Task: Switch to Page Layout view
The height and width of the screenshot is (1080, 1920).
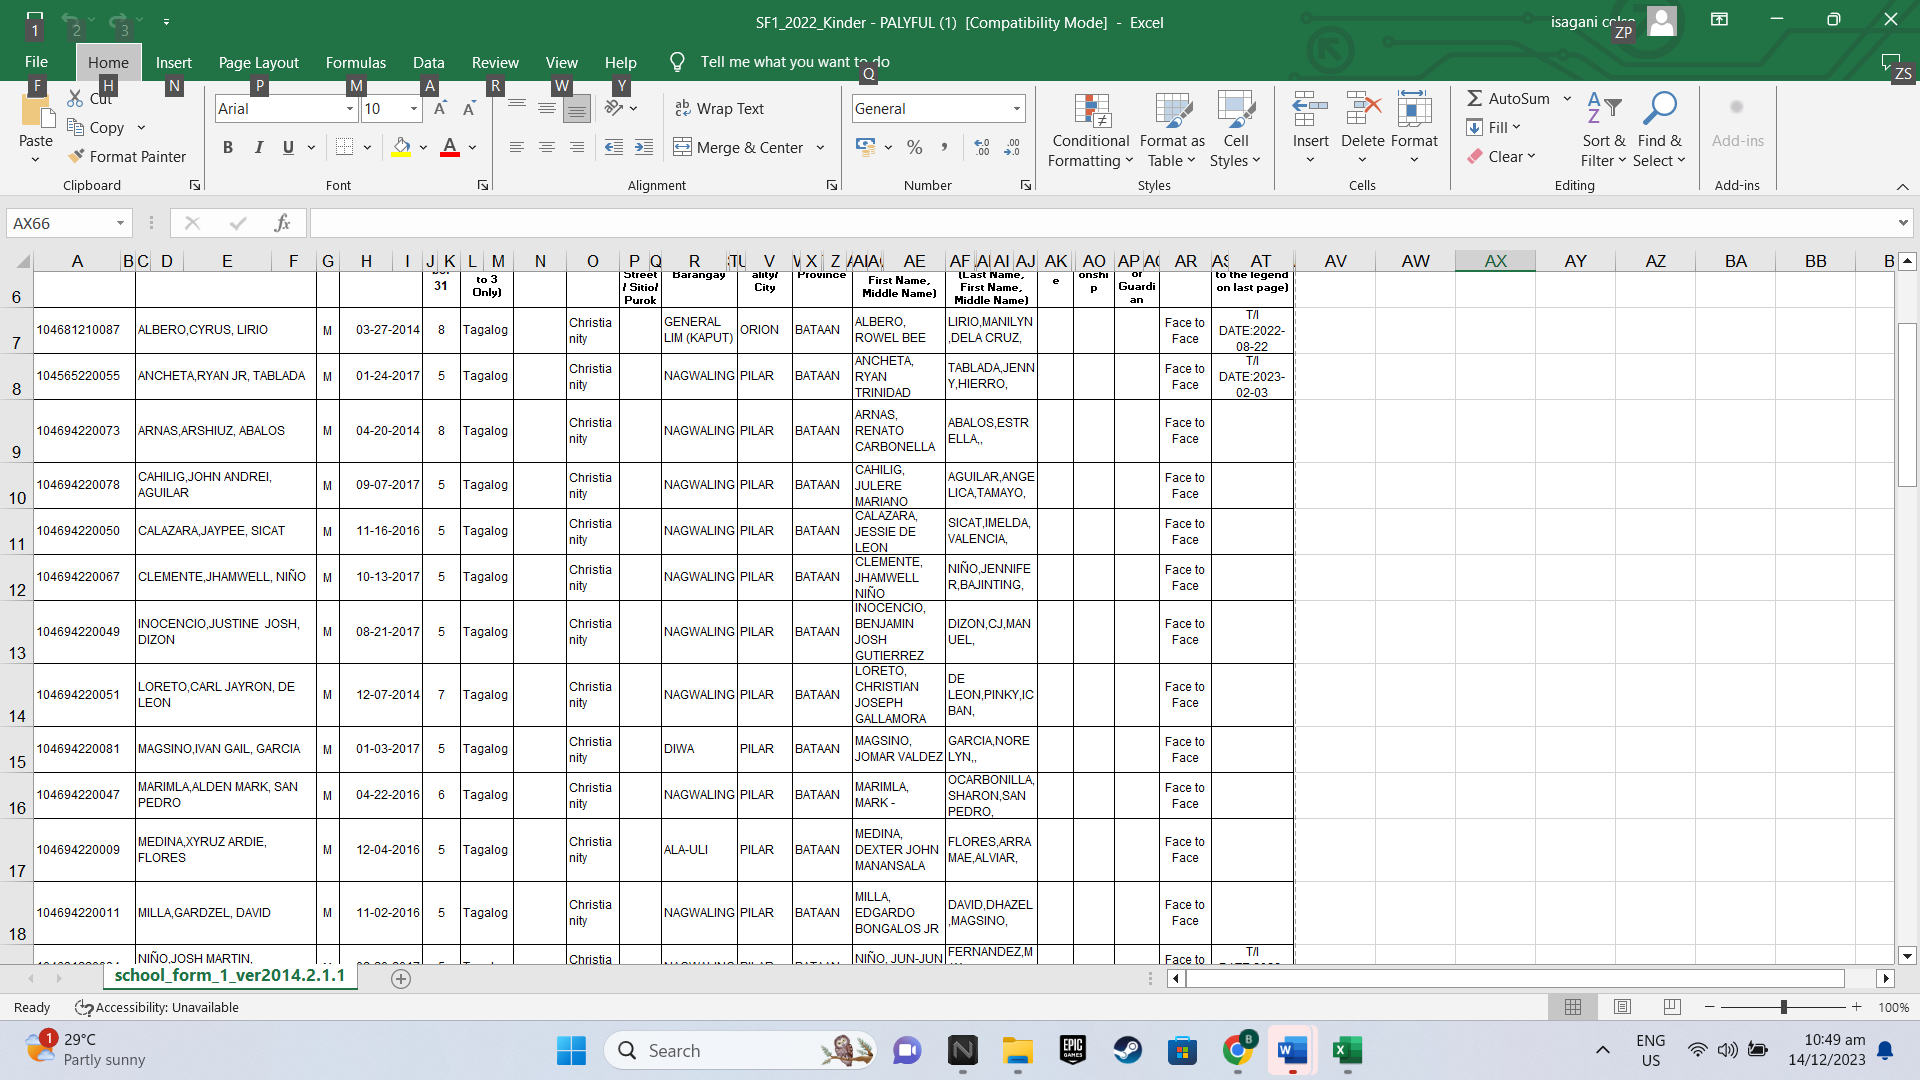Action: click(x=1622, y=1007)
